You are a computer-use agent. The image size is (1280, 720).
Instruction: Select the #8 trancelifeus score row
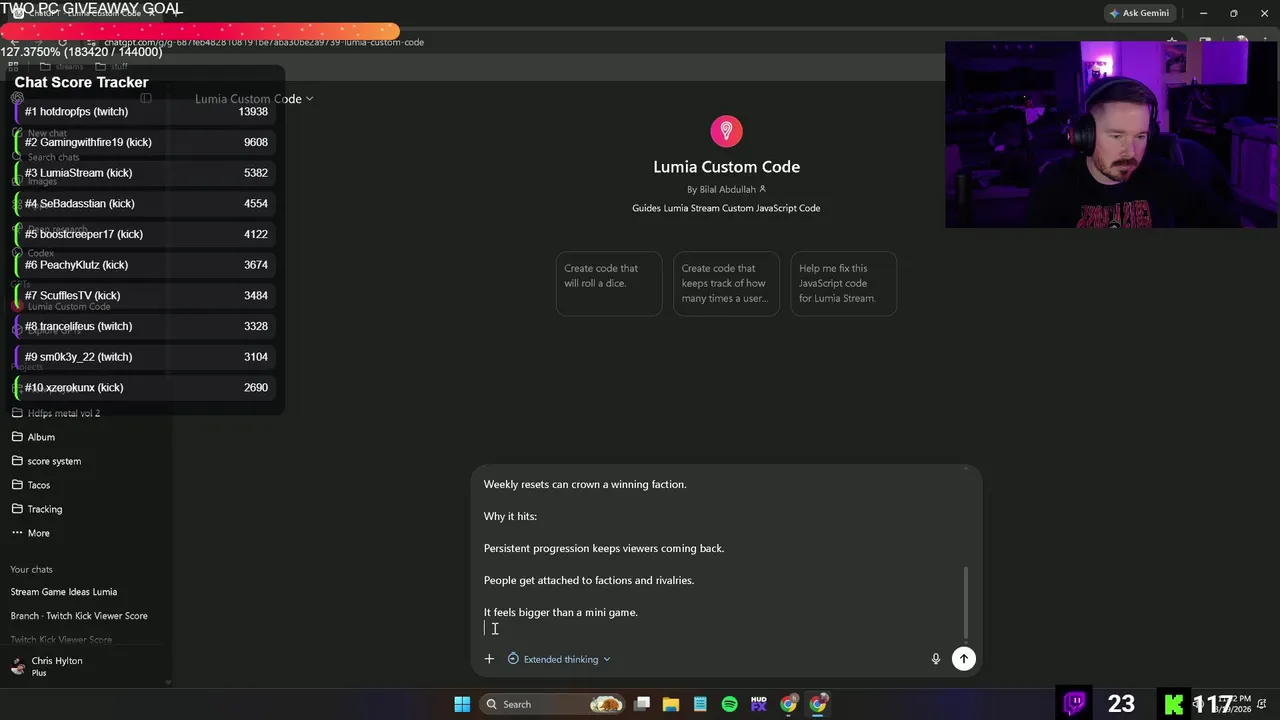click(x=146, y=326)
